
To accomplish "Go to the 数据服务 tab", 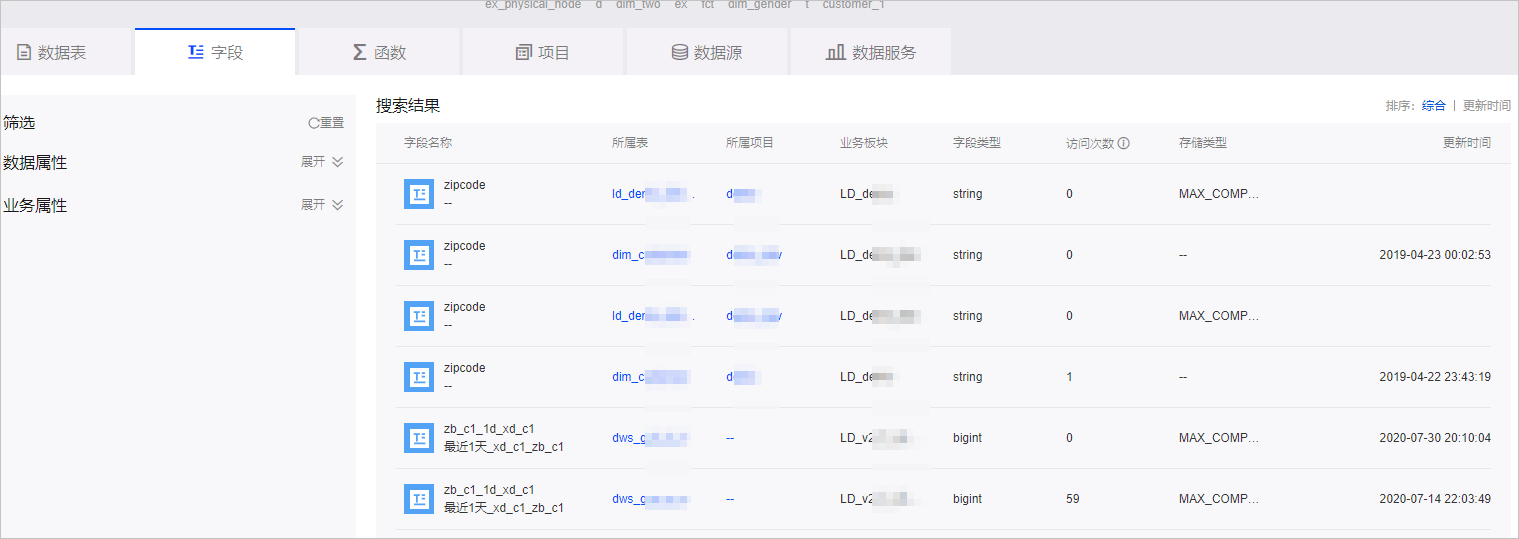I will click(871, 52).
